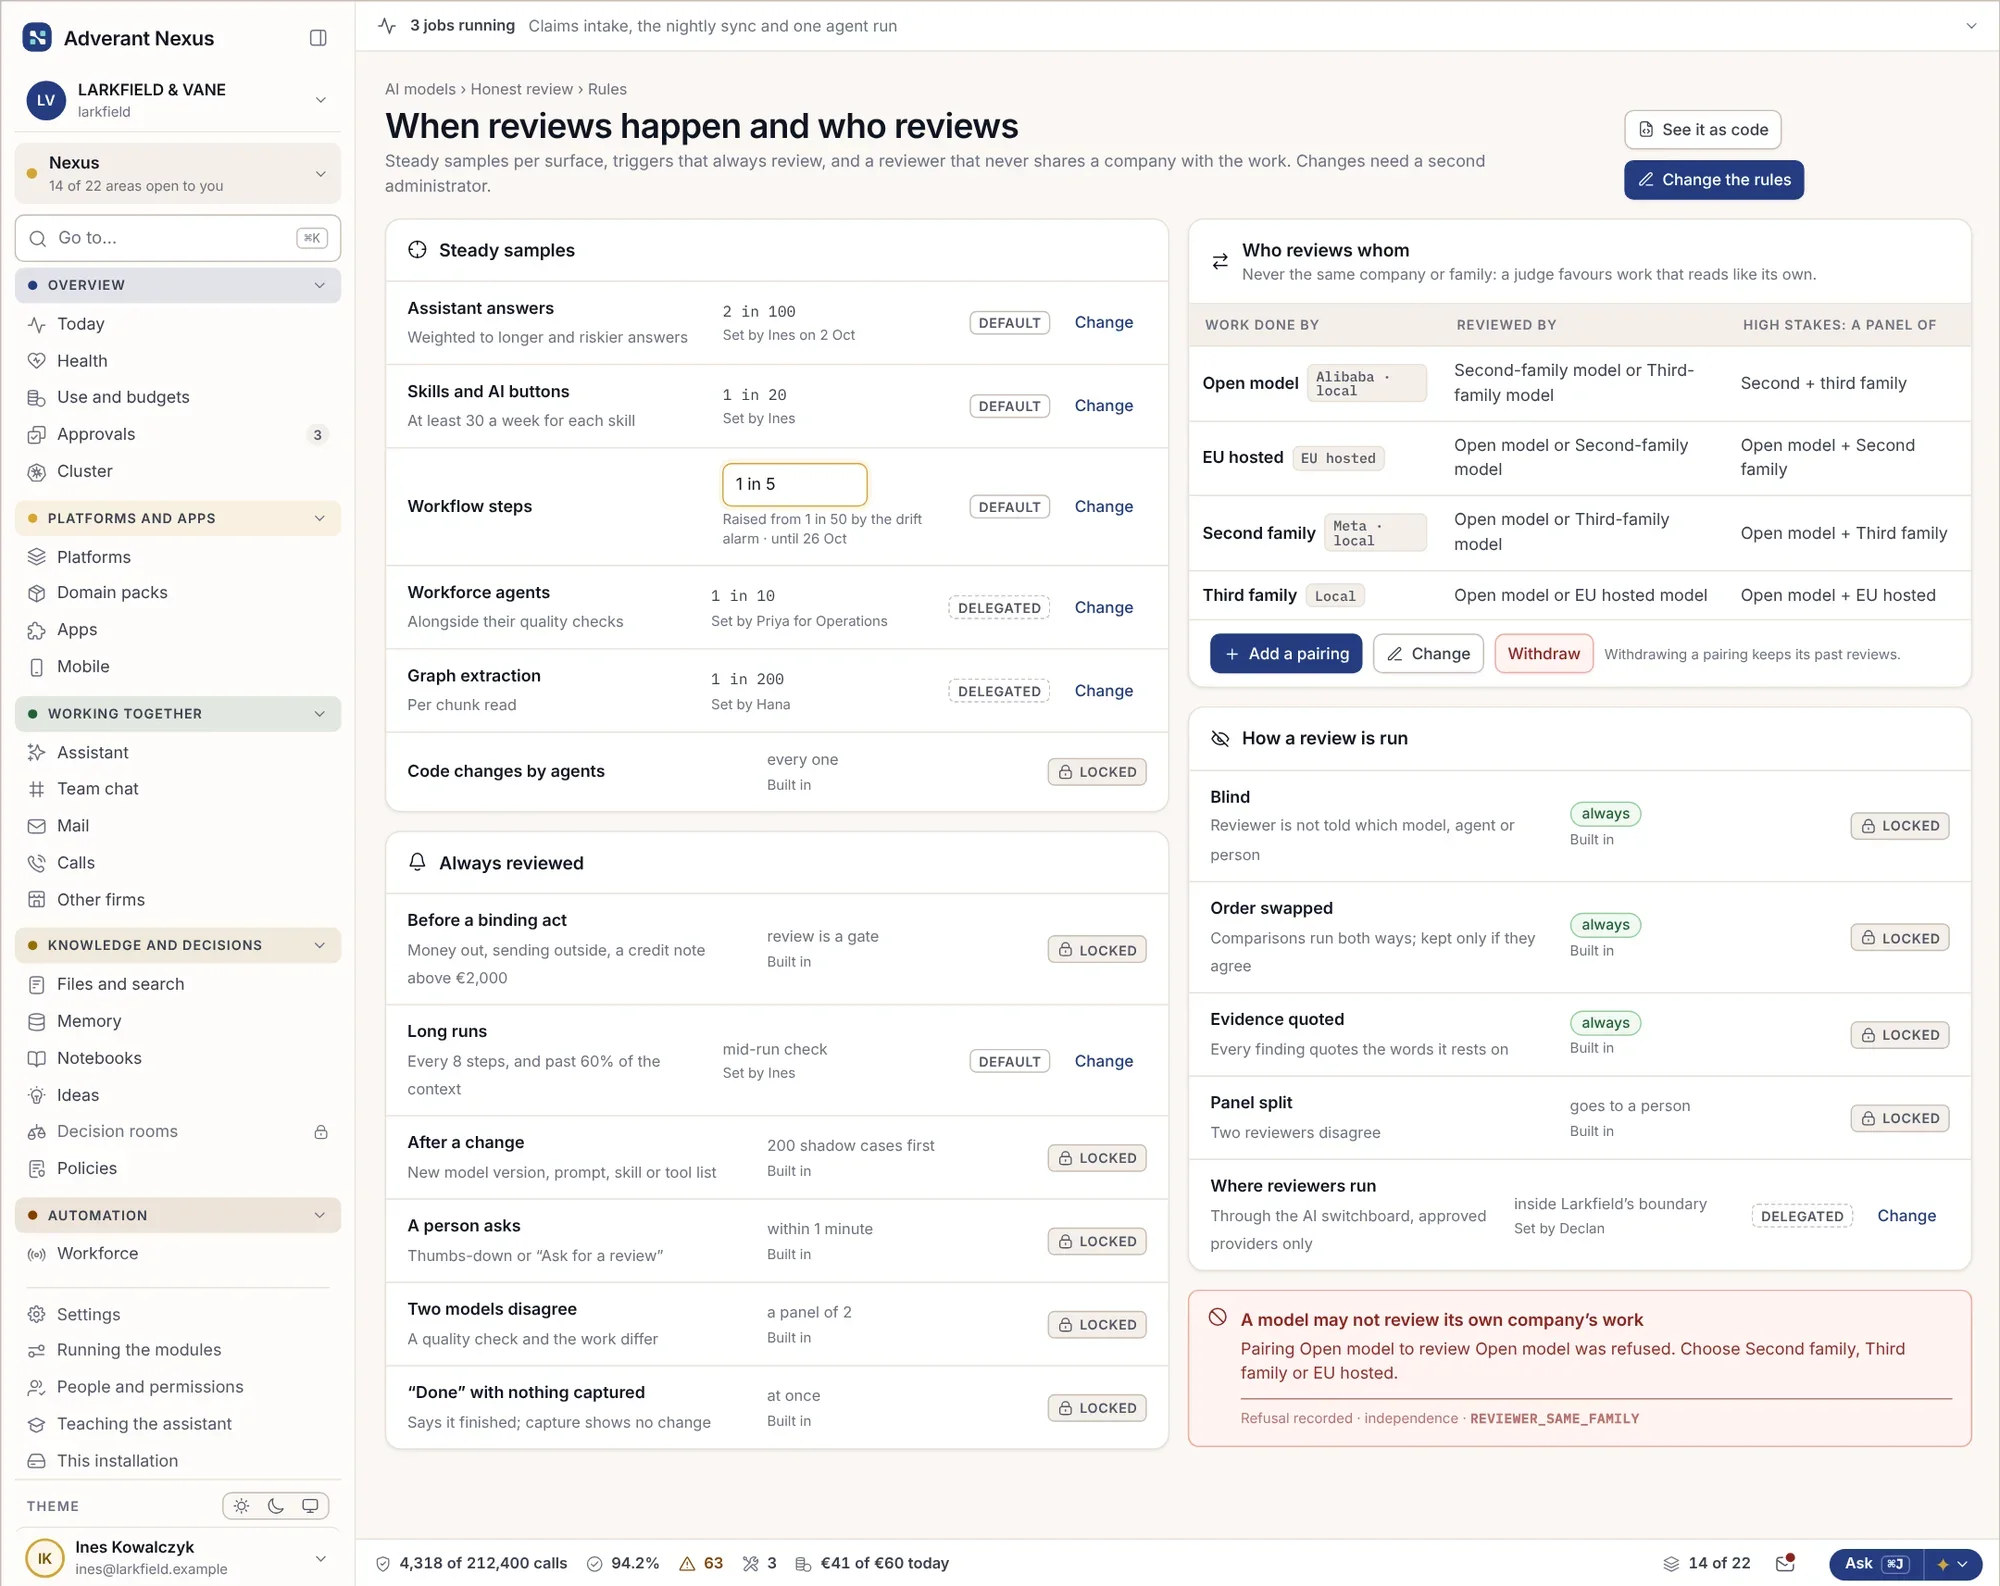Open Team chat
The height and width of the screenshot is (1586, 2000).
tap(97, 789)
